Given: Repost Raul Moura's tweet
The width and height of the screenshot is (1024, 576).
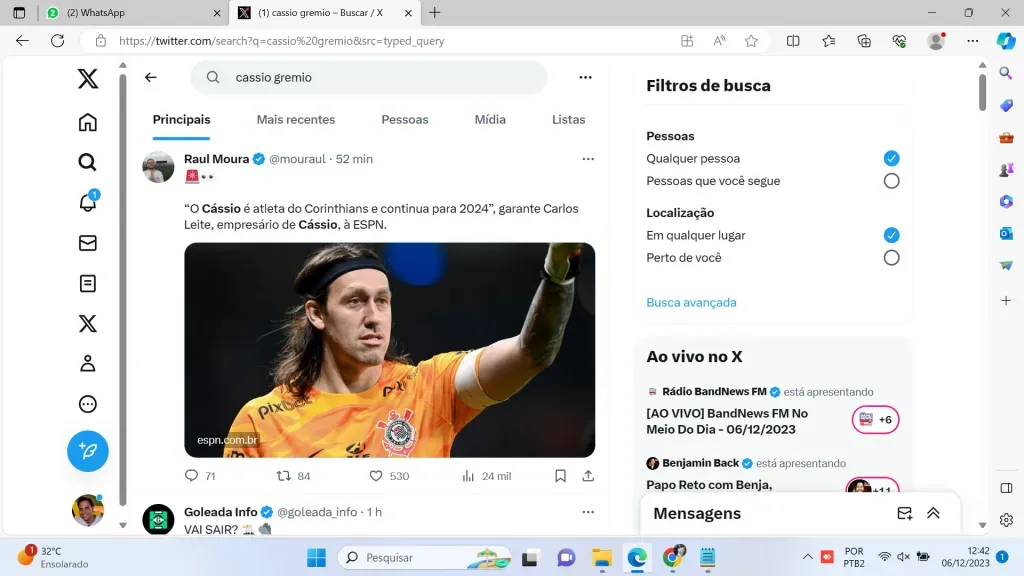Looking at the screenshot, I should tap(284, 476).
